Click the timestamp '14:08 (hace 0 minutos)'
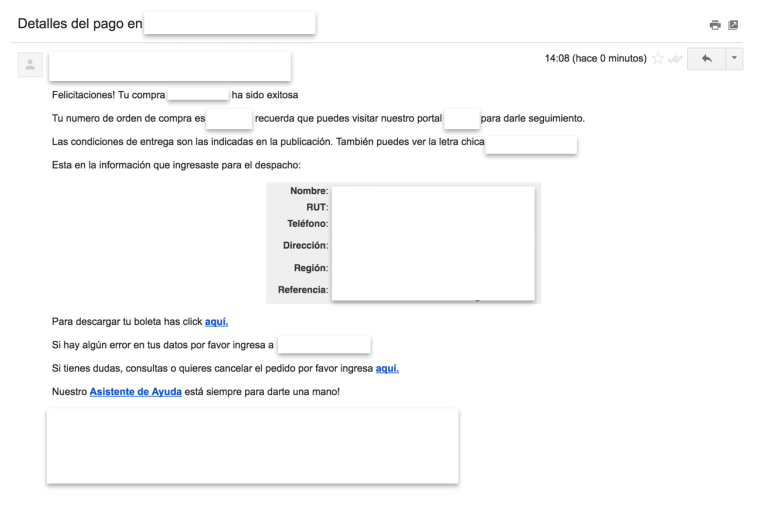Image resolution: width=768 pixels, height=507 pixels. [x=596, y=59]
